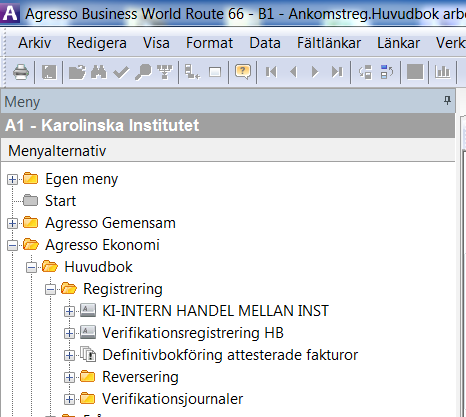
Task: Click the save disk toolbar icon
Action: [x=49, y=72]
